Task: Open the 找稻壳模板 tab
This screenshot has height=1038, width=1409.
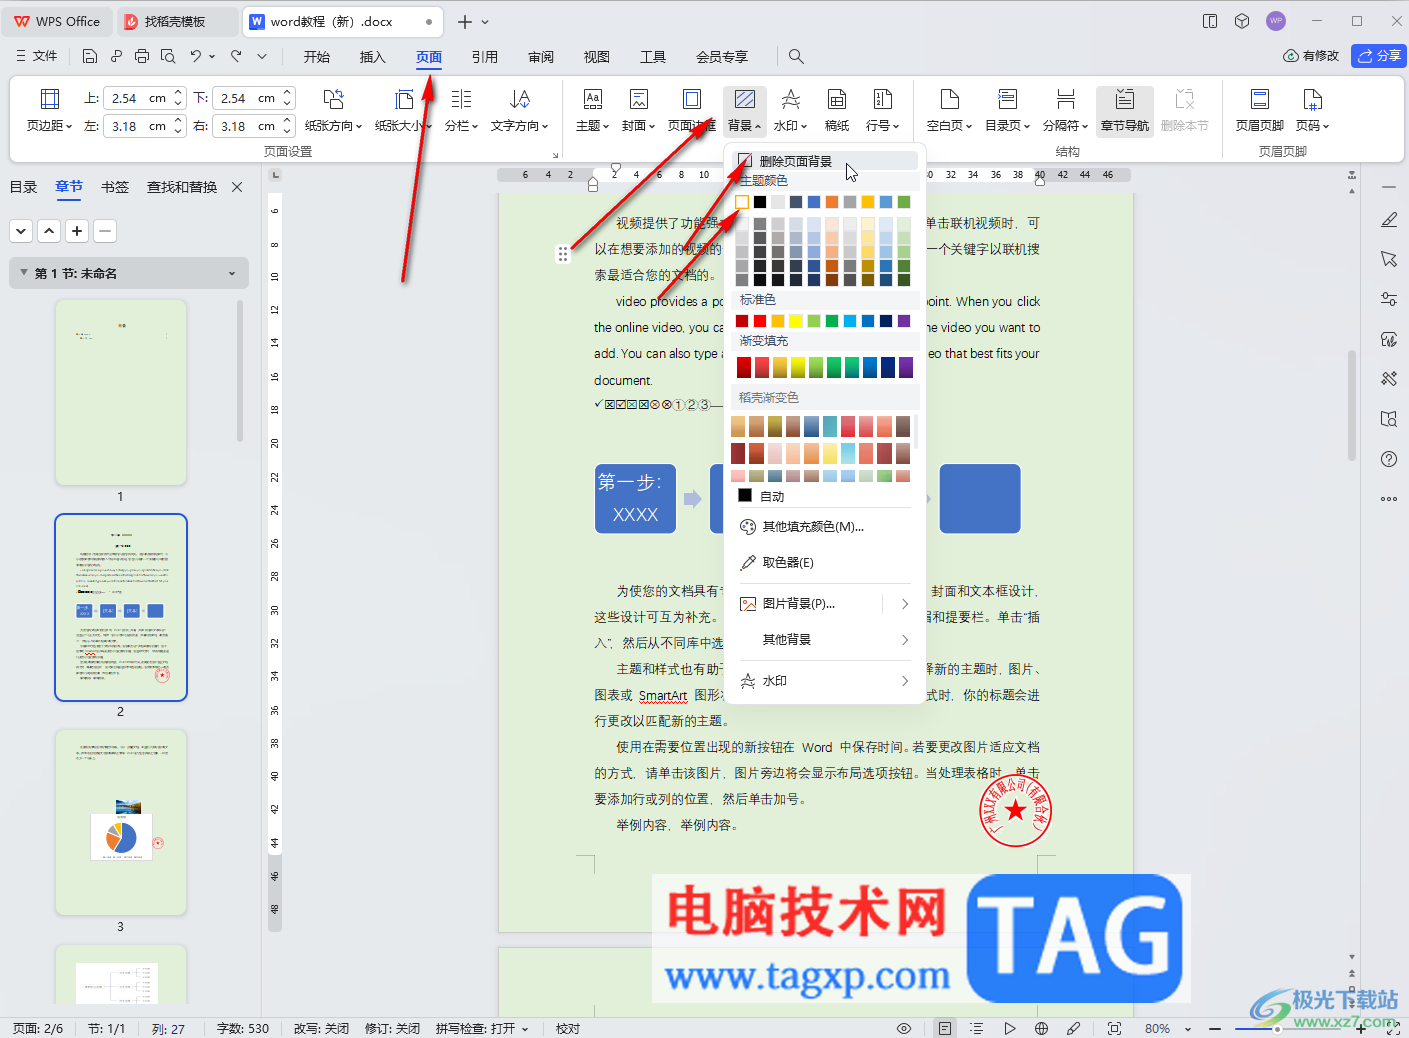Action: 176,22
